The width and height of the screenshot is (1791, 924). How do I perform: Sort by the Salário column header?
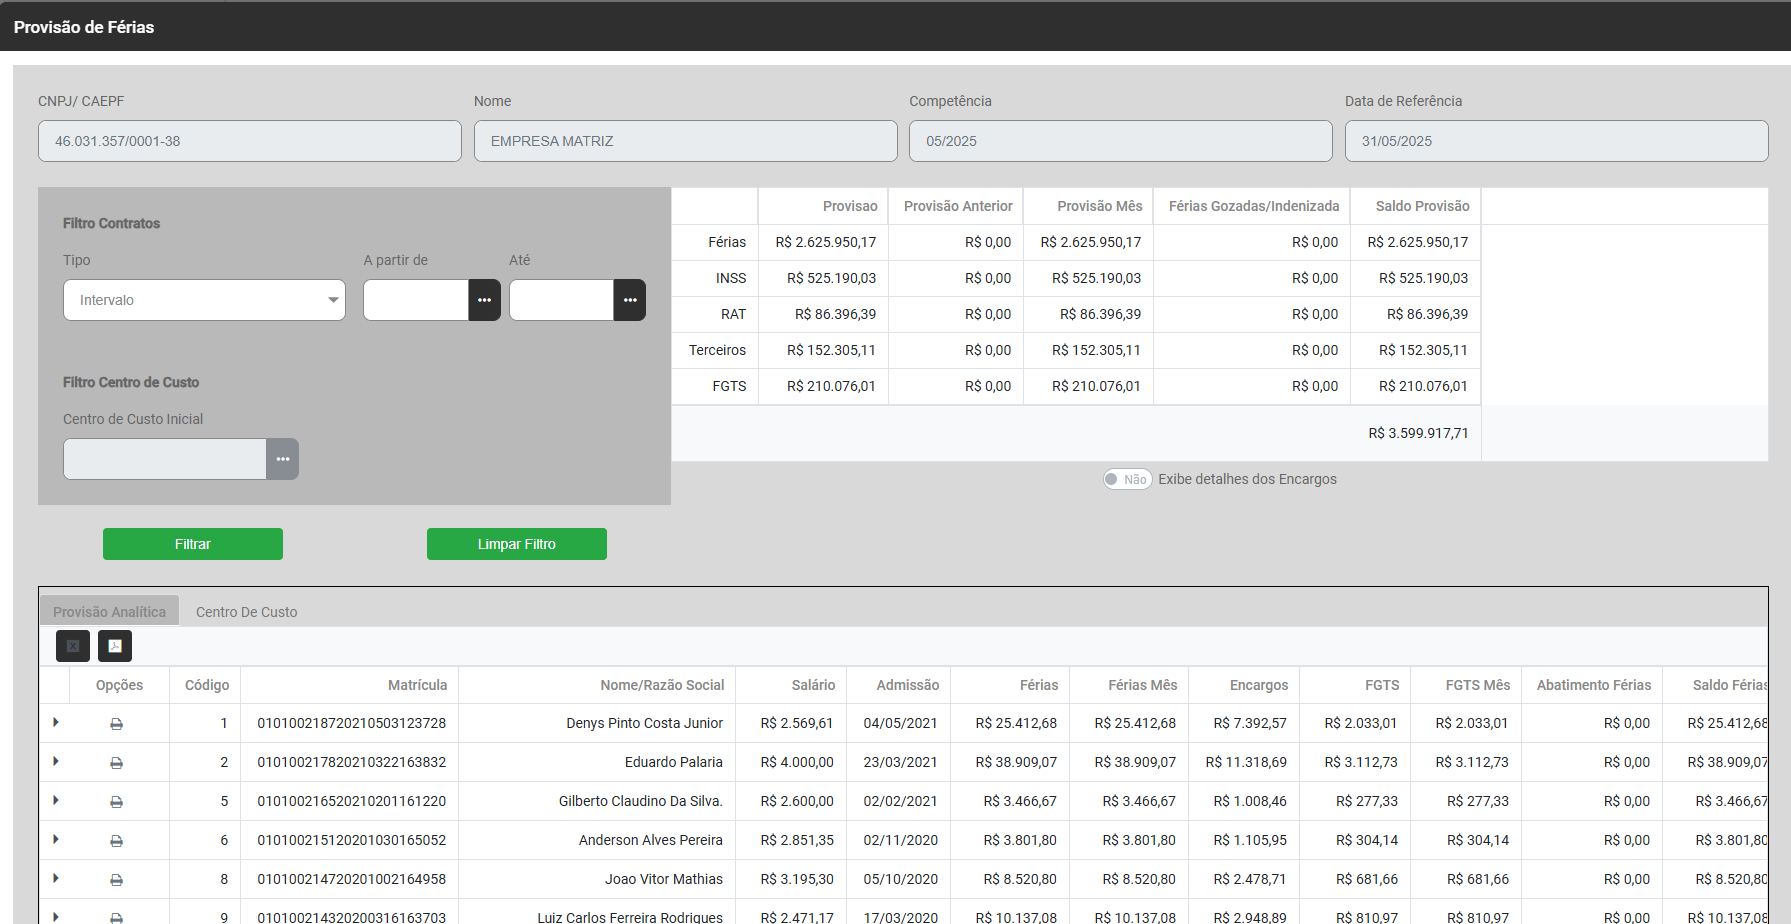pyautogui.click(x=812, y=685)
